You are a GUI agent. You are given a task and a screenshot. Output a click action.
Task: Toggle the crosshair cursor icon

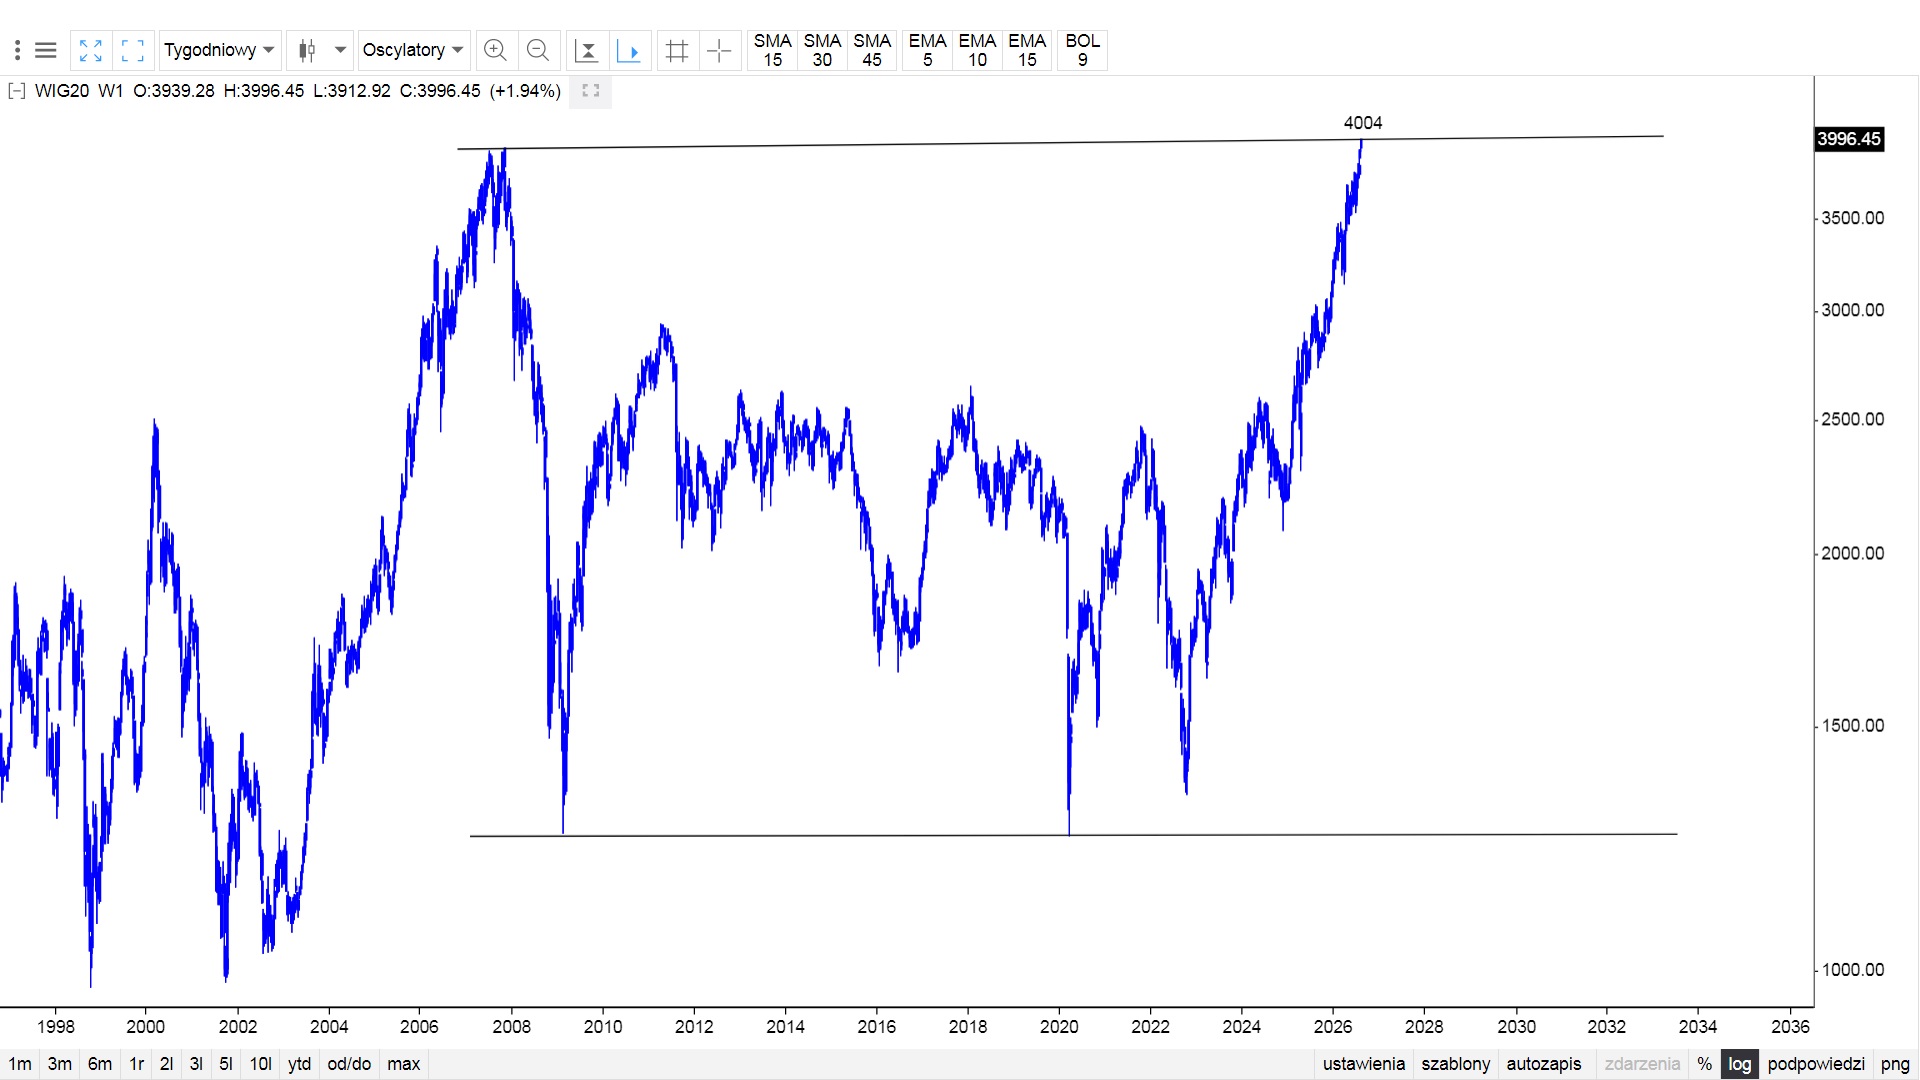[719, 50]
